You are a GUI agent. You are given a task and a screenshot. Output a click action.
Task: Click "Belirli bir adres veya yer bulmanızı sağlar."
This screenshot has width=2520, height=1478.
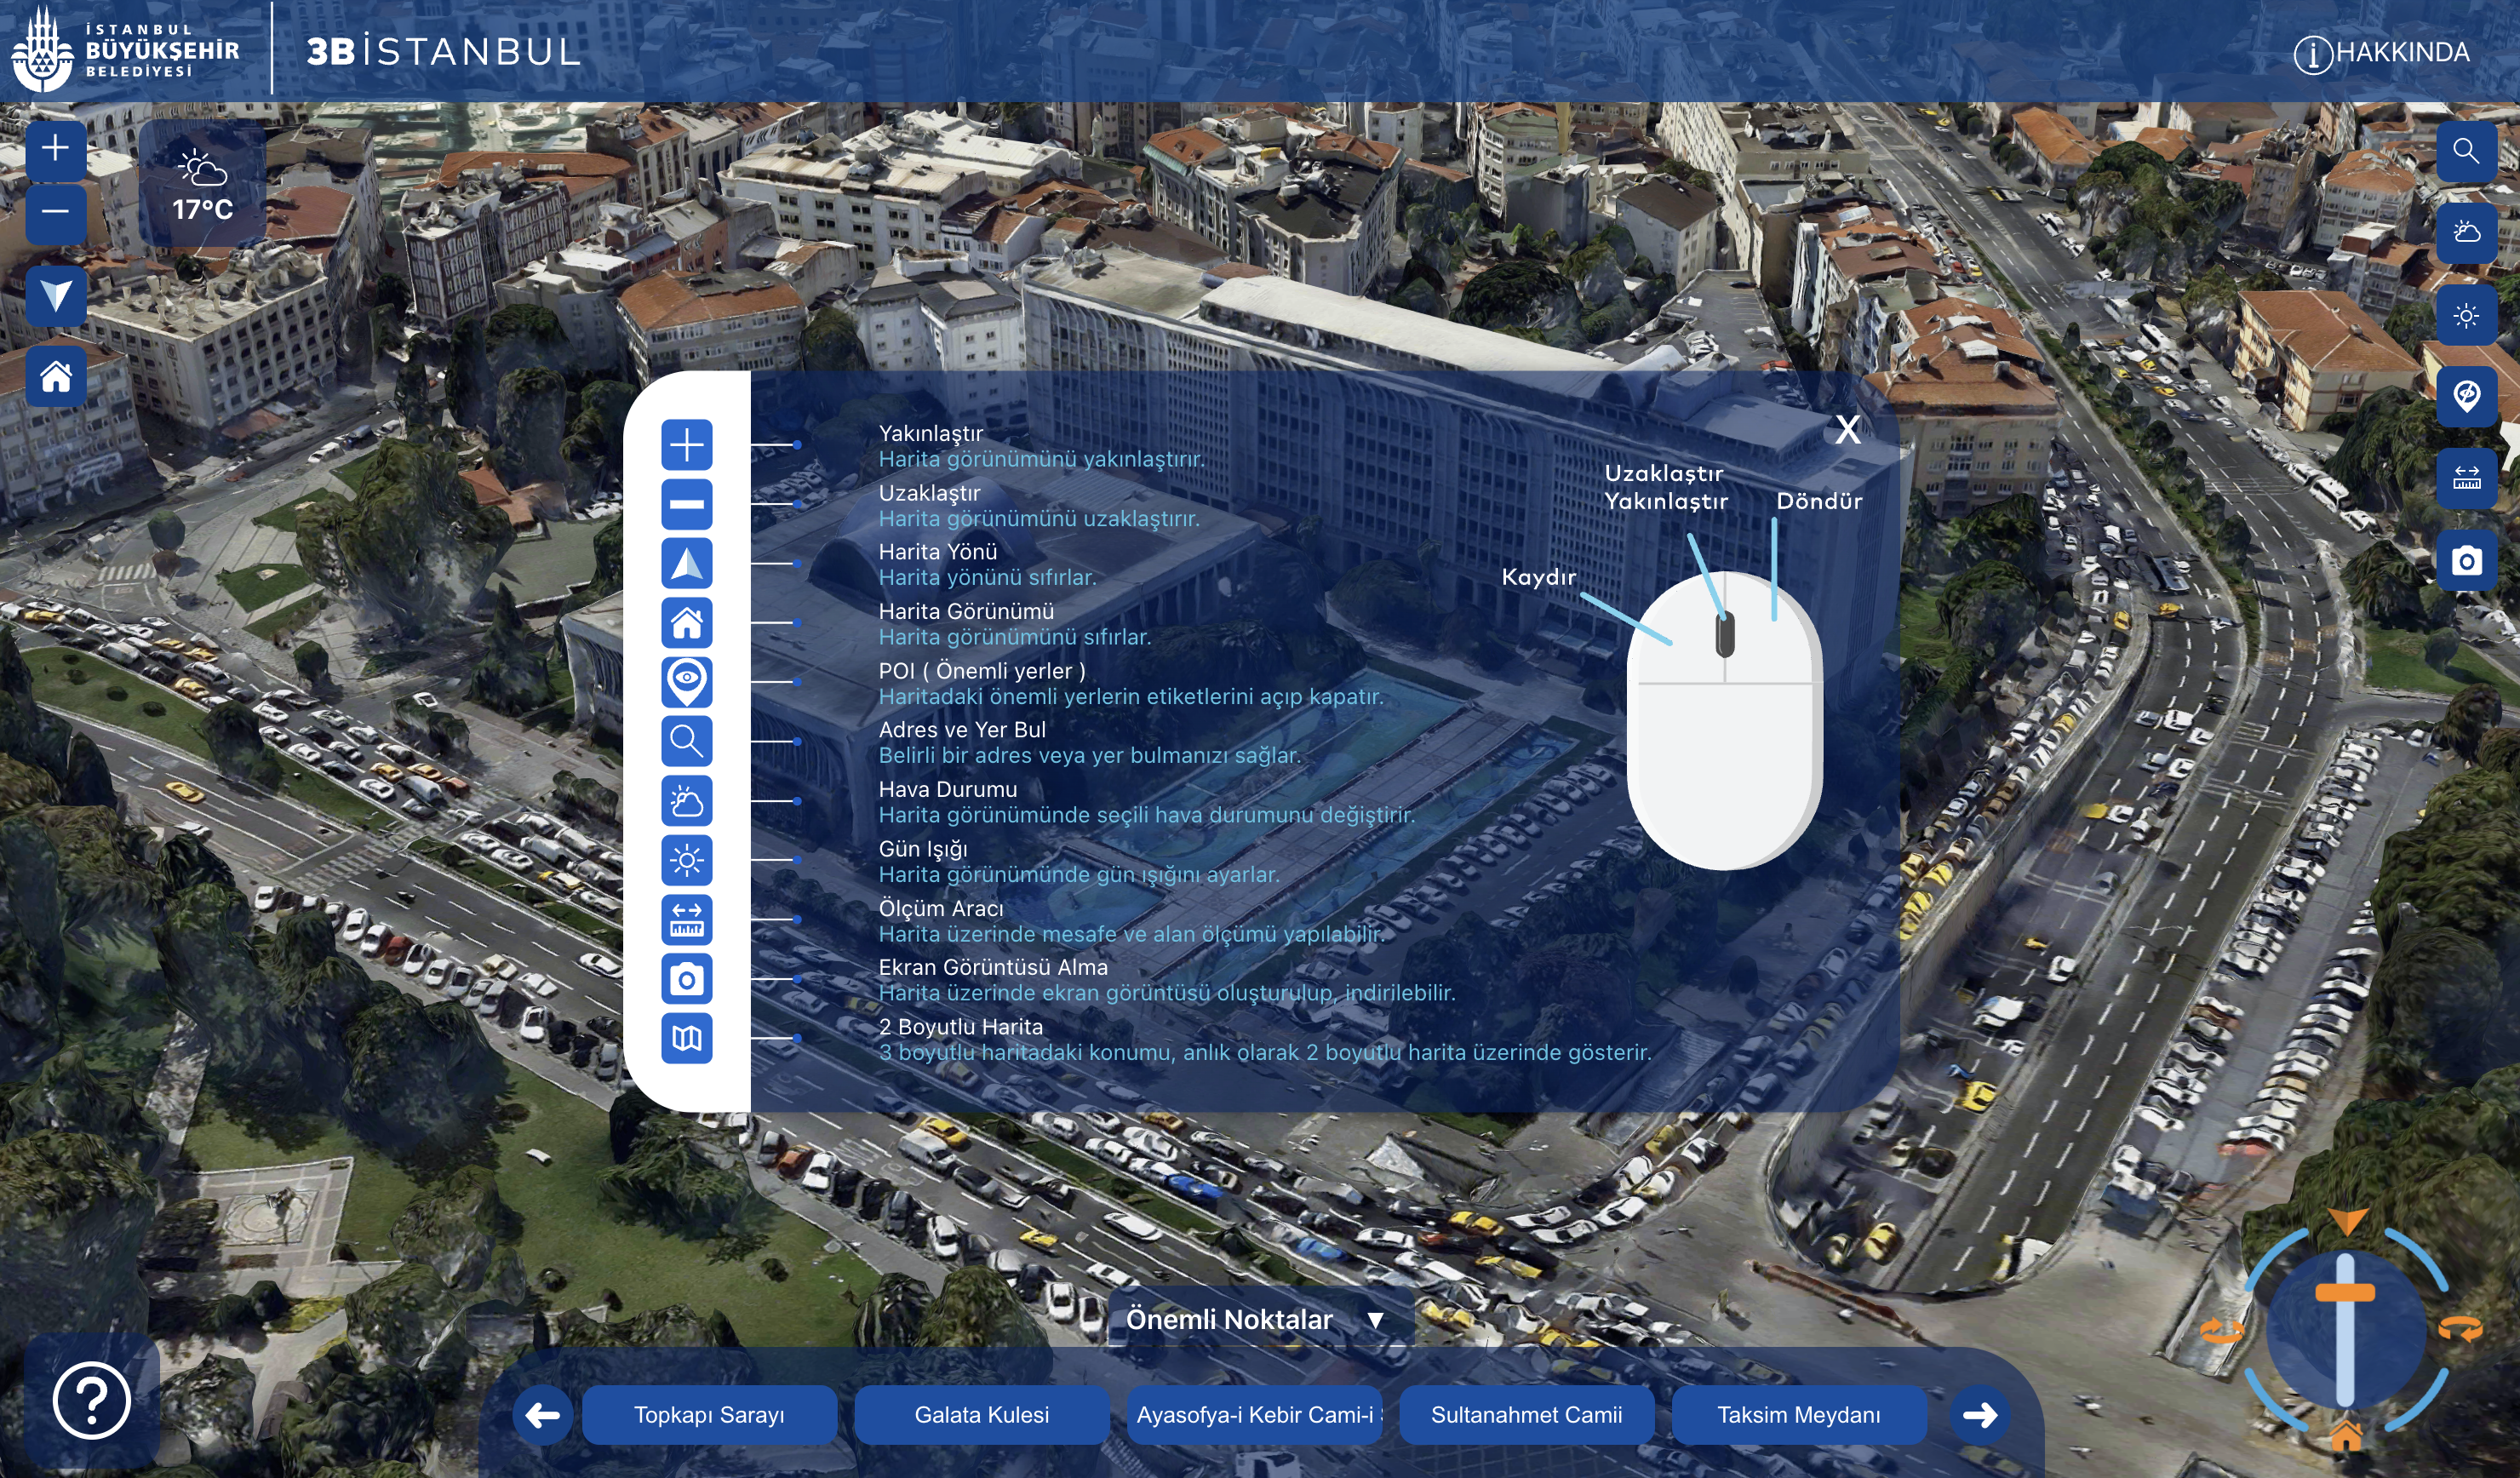(x=1090, y=755)
